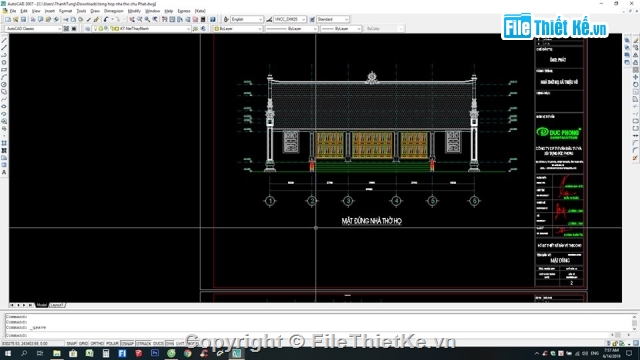Open the Express menu
The image size is (640, 360).
pos(184,11)
